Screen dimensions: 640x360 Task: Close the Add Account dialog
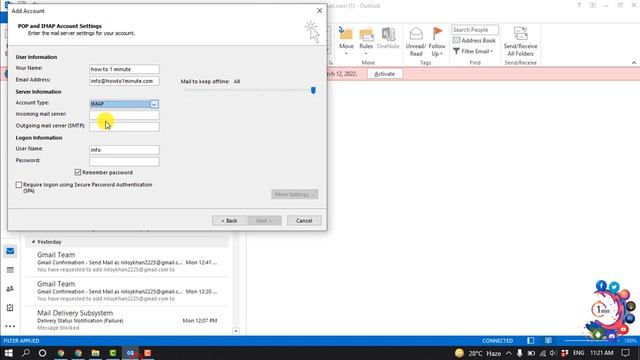320,11
